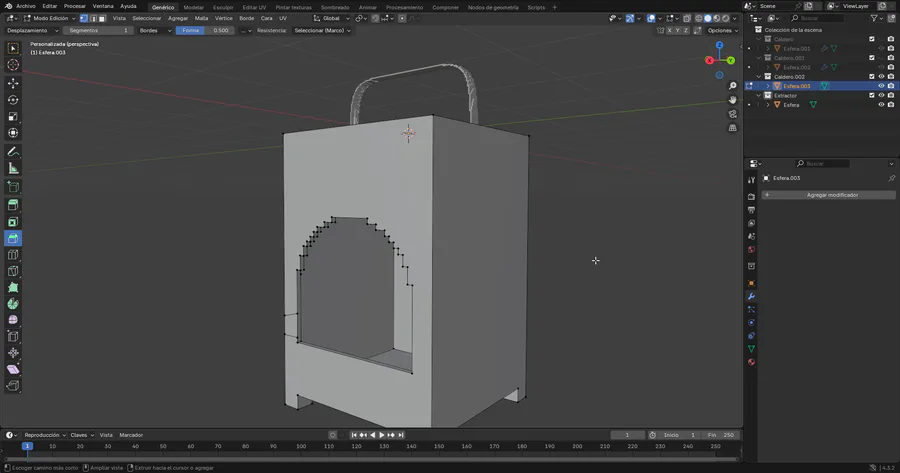Adjust the Forma 0.500 slider

click(205, 30)
